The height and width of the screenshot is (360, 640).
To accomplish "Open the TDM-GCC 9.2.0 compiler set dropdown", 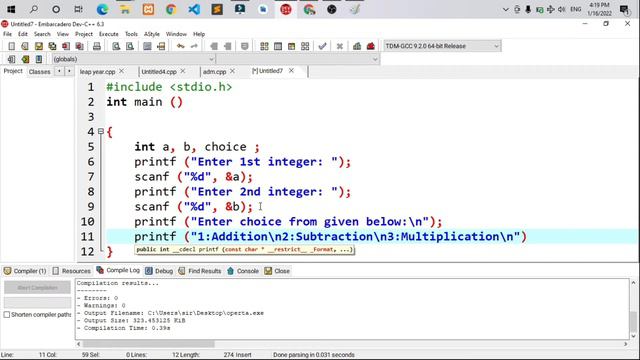I will pos(442,46).
